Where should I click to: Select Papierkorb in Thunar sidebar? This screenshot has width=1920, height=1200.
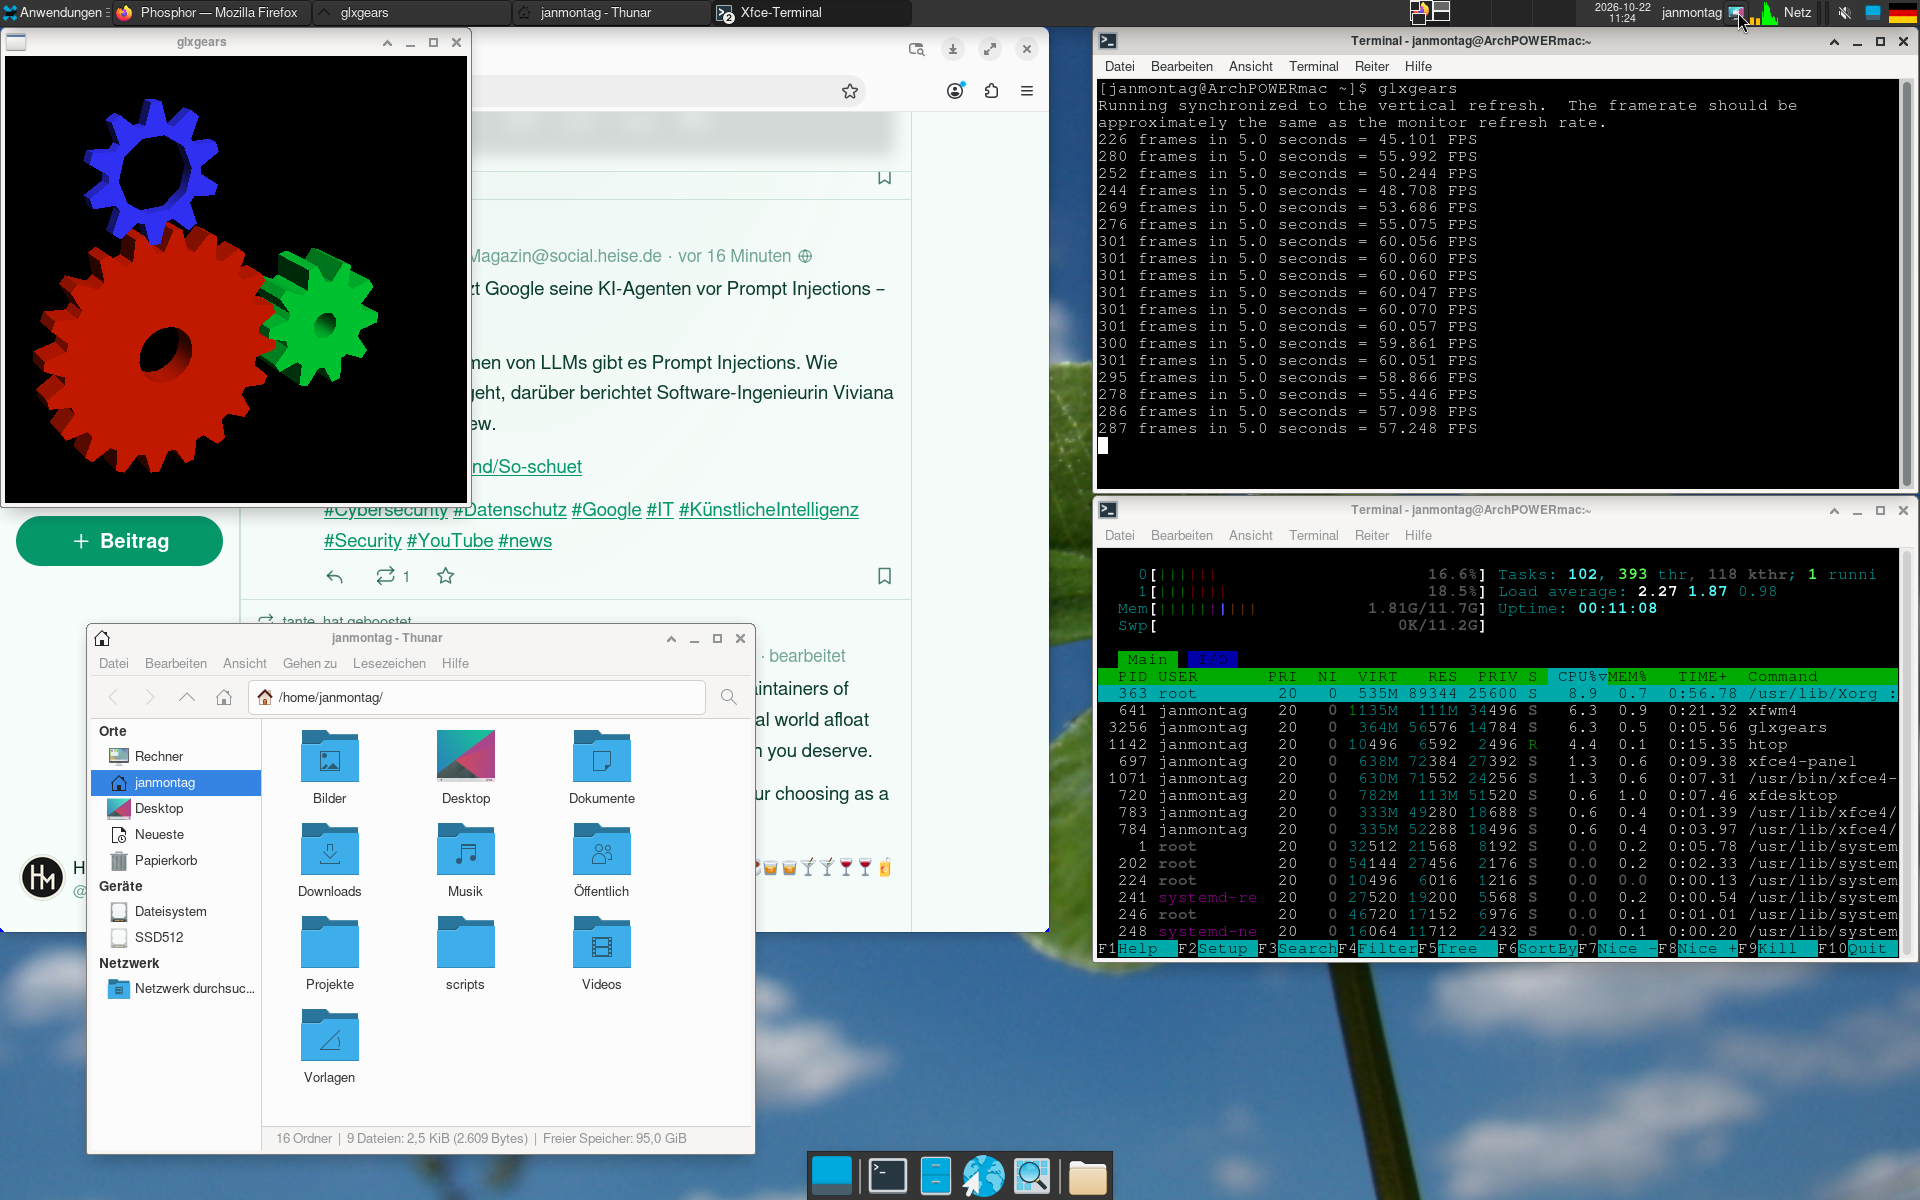(x=165, y=860)
